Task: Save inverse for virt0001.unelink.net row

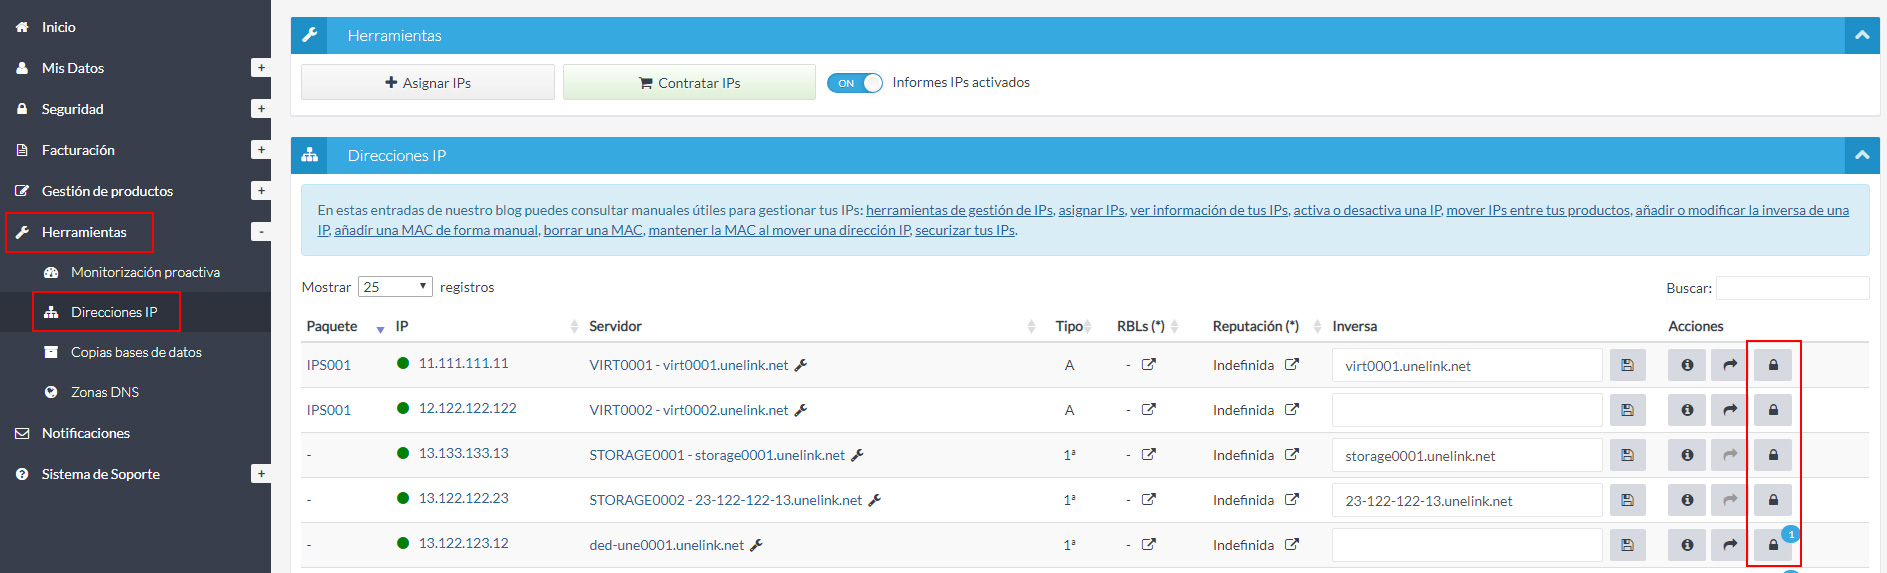Action: click(x=1627, y=365)
